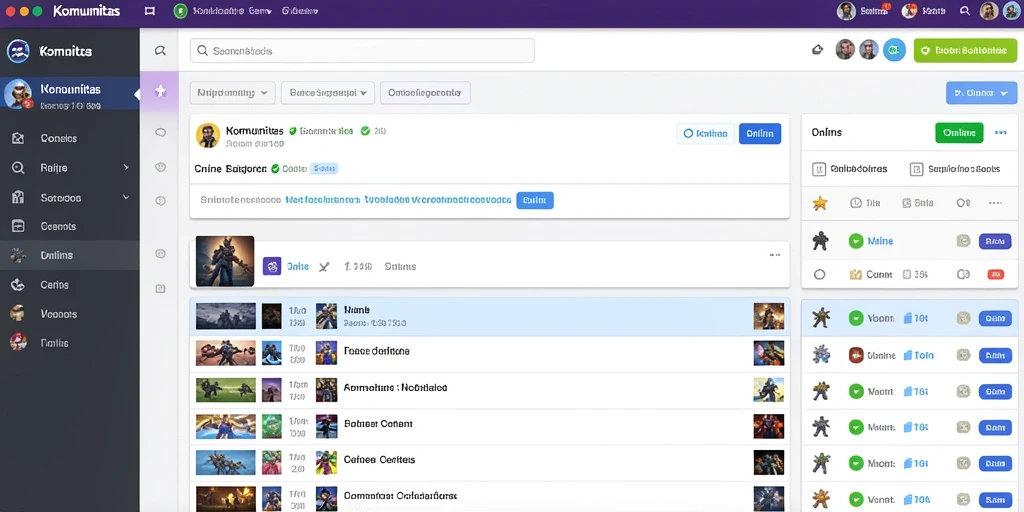Screen dimensions: 1024x512
Task: Click the green circular badge in the title bar
Action: (x=181, y=11)
